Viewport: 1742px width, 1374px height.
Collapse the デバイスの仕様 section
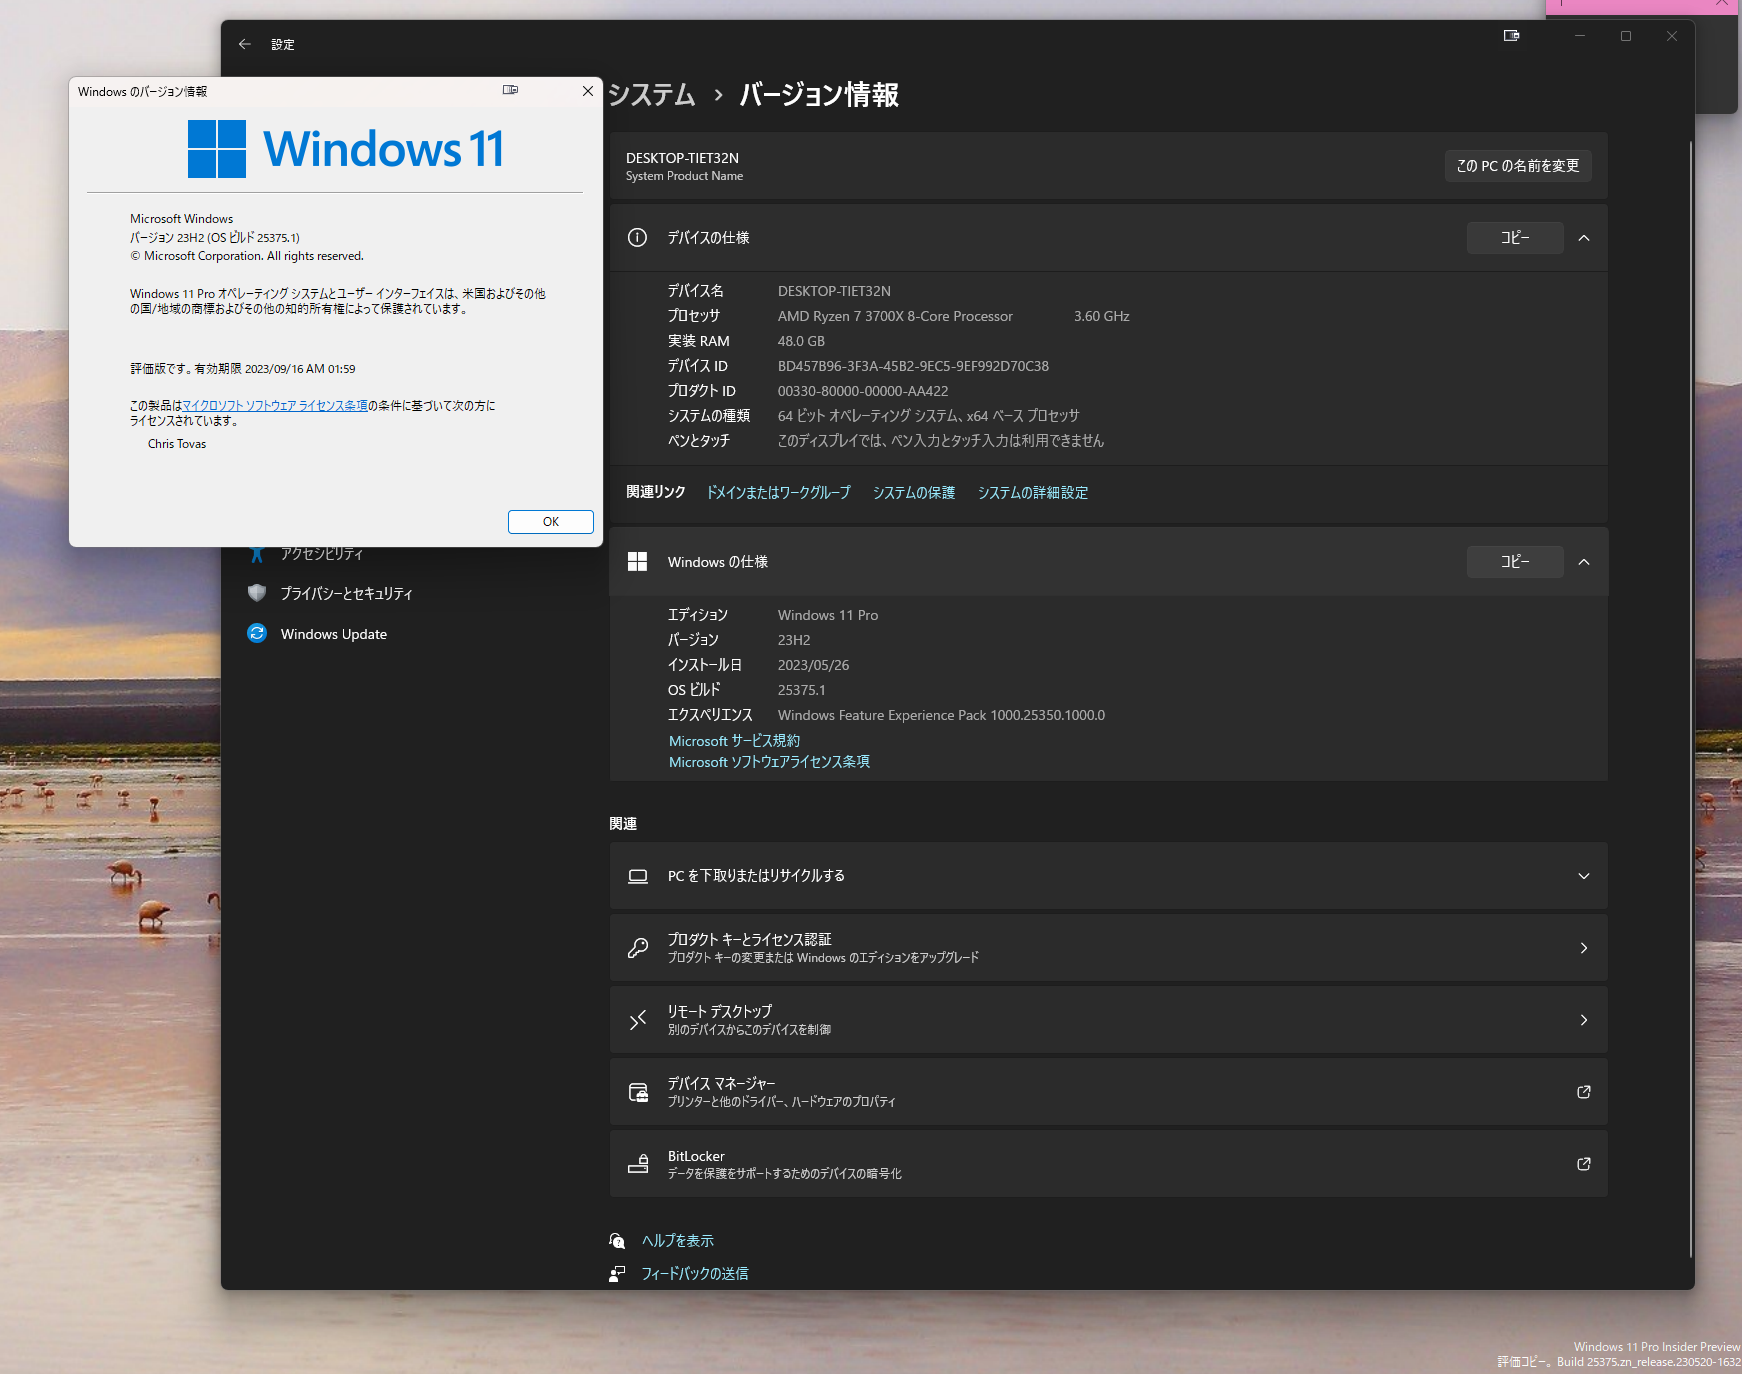coord(1584,238)
